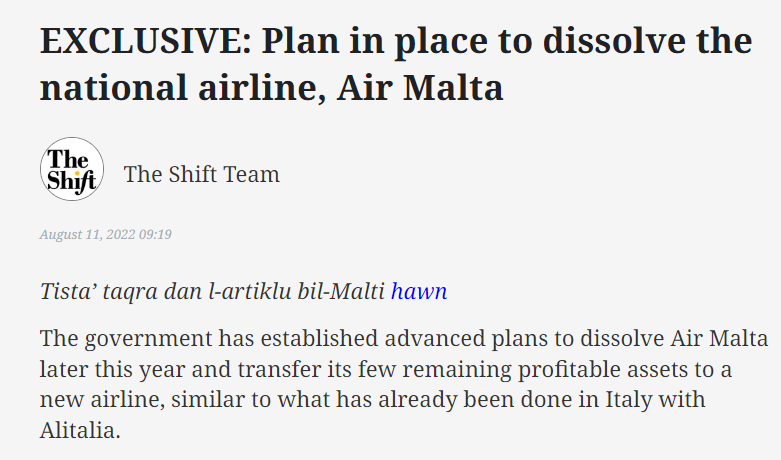Click "new airline" in the paragraph
This screenshot has height=460, width=781.
[100, 400]
